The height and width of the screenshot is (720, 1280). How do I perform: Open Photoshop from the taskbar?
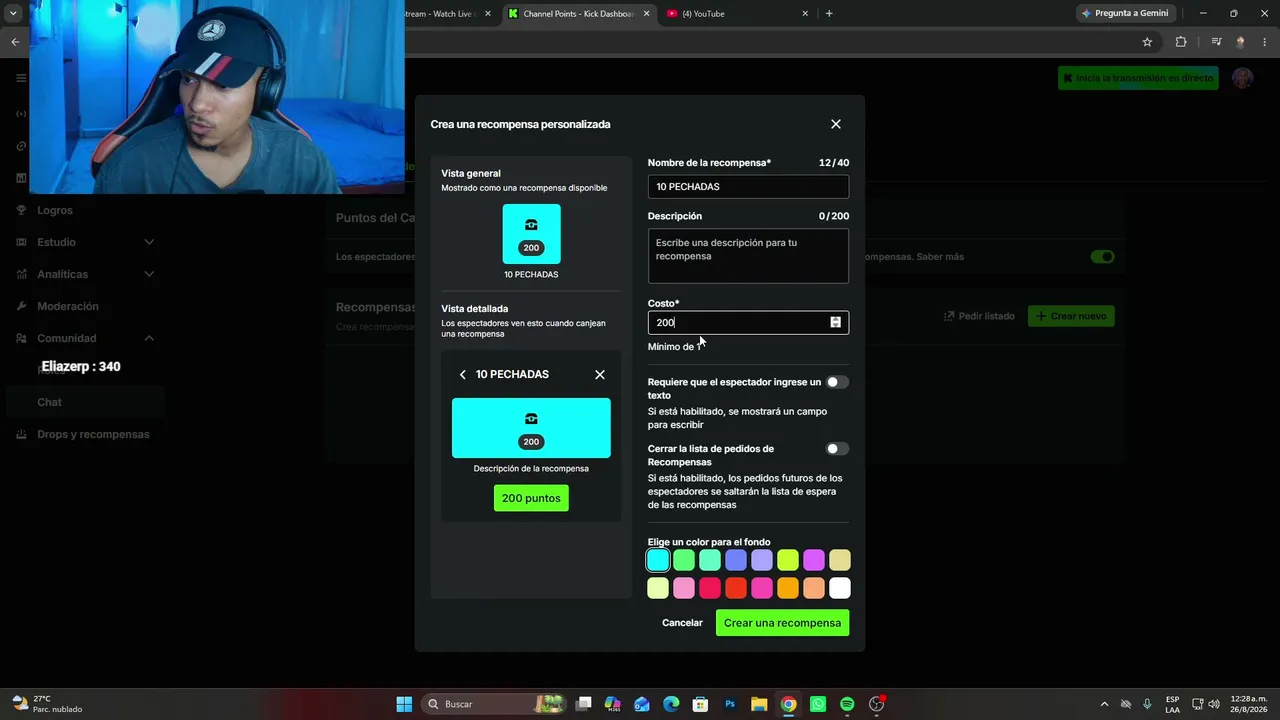(x=730, y=704)
